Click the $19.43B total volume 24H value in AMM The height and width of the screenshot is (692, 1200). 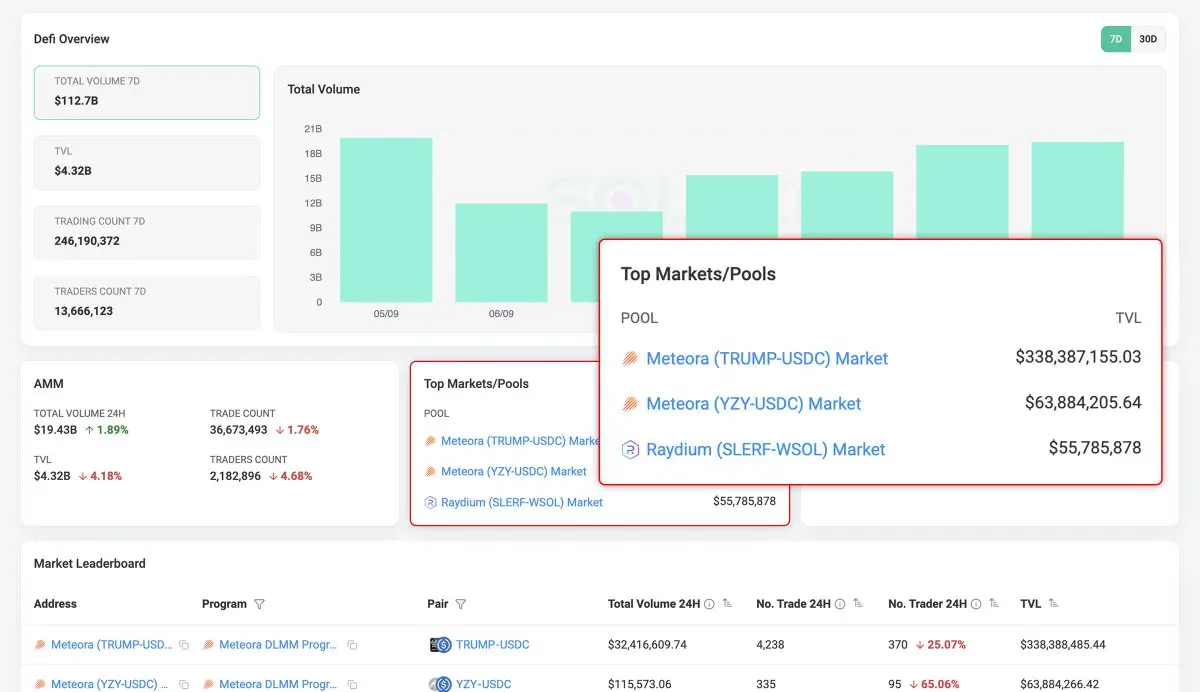point(55,430)
